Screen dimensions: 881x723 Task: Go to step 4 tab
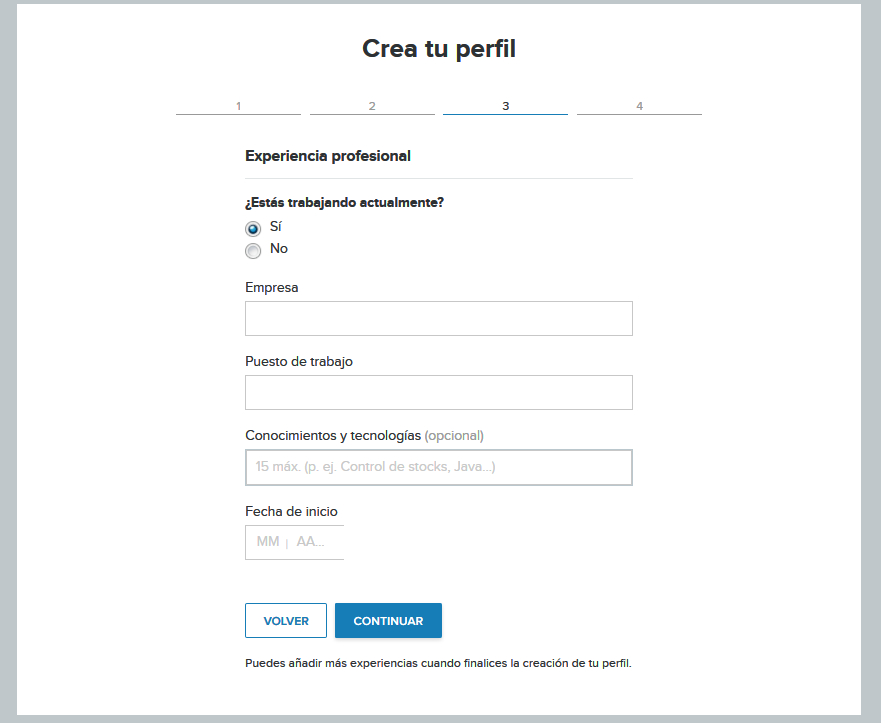coord(639,106)
